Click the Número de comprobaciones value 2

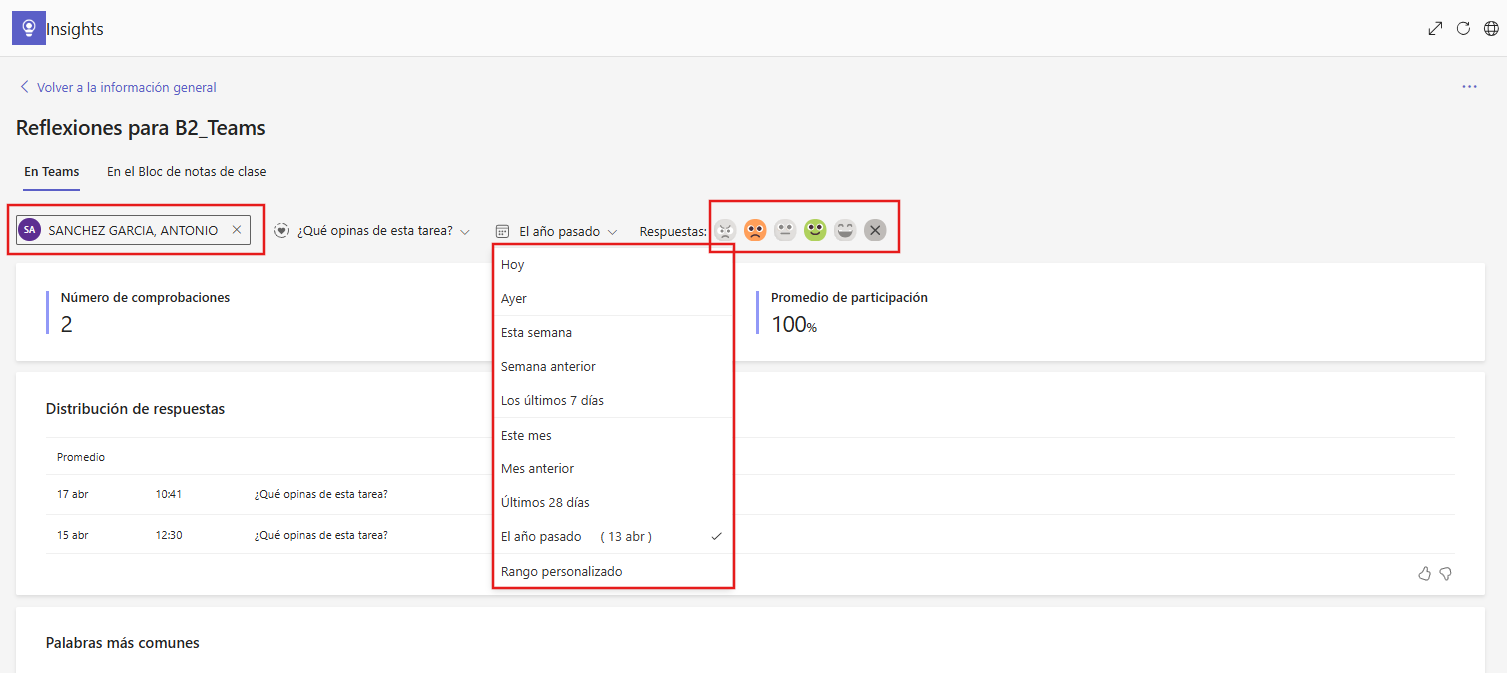click(x=67, y=324)
